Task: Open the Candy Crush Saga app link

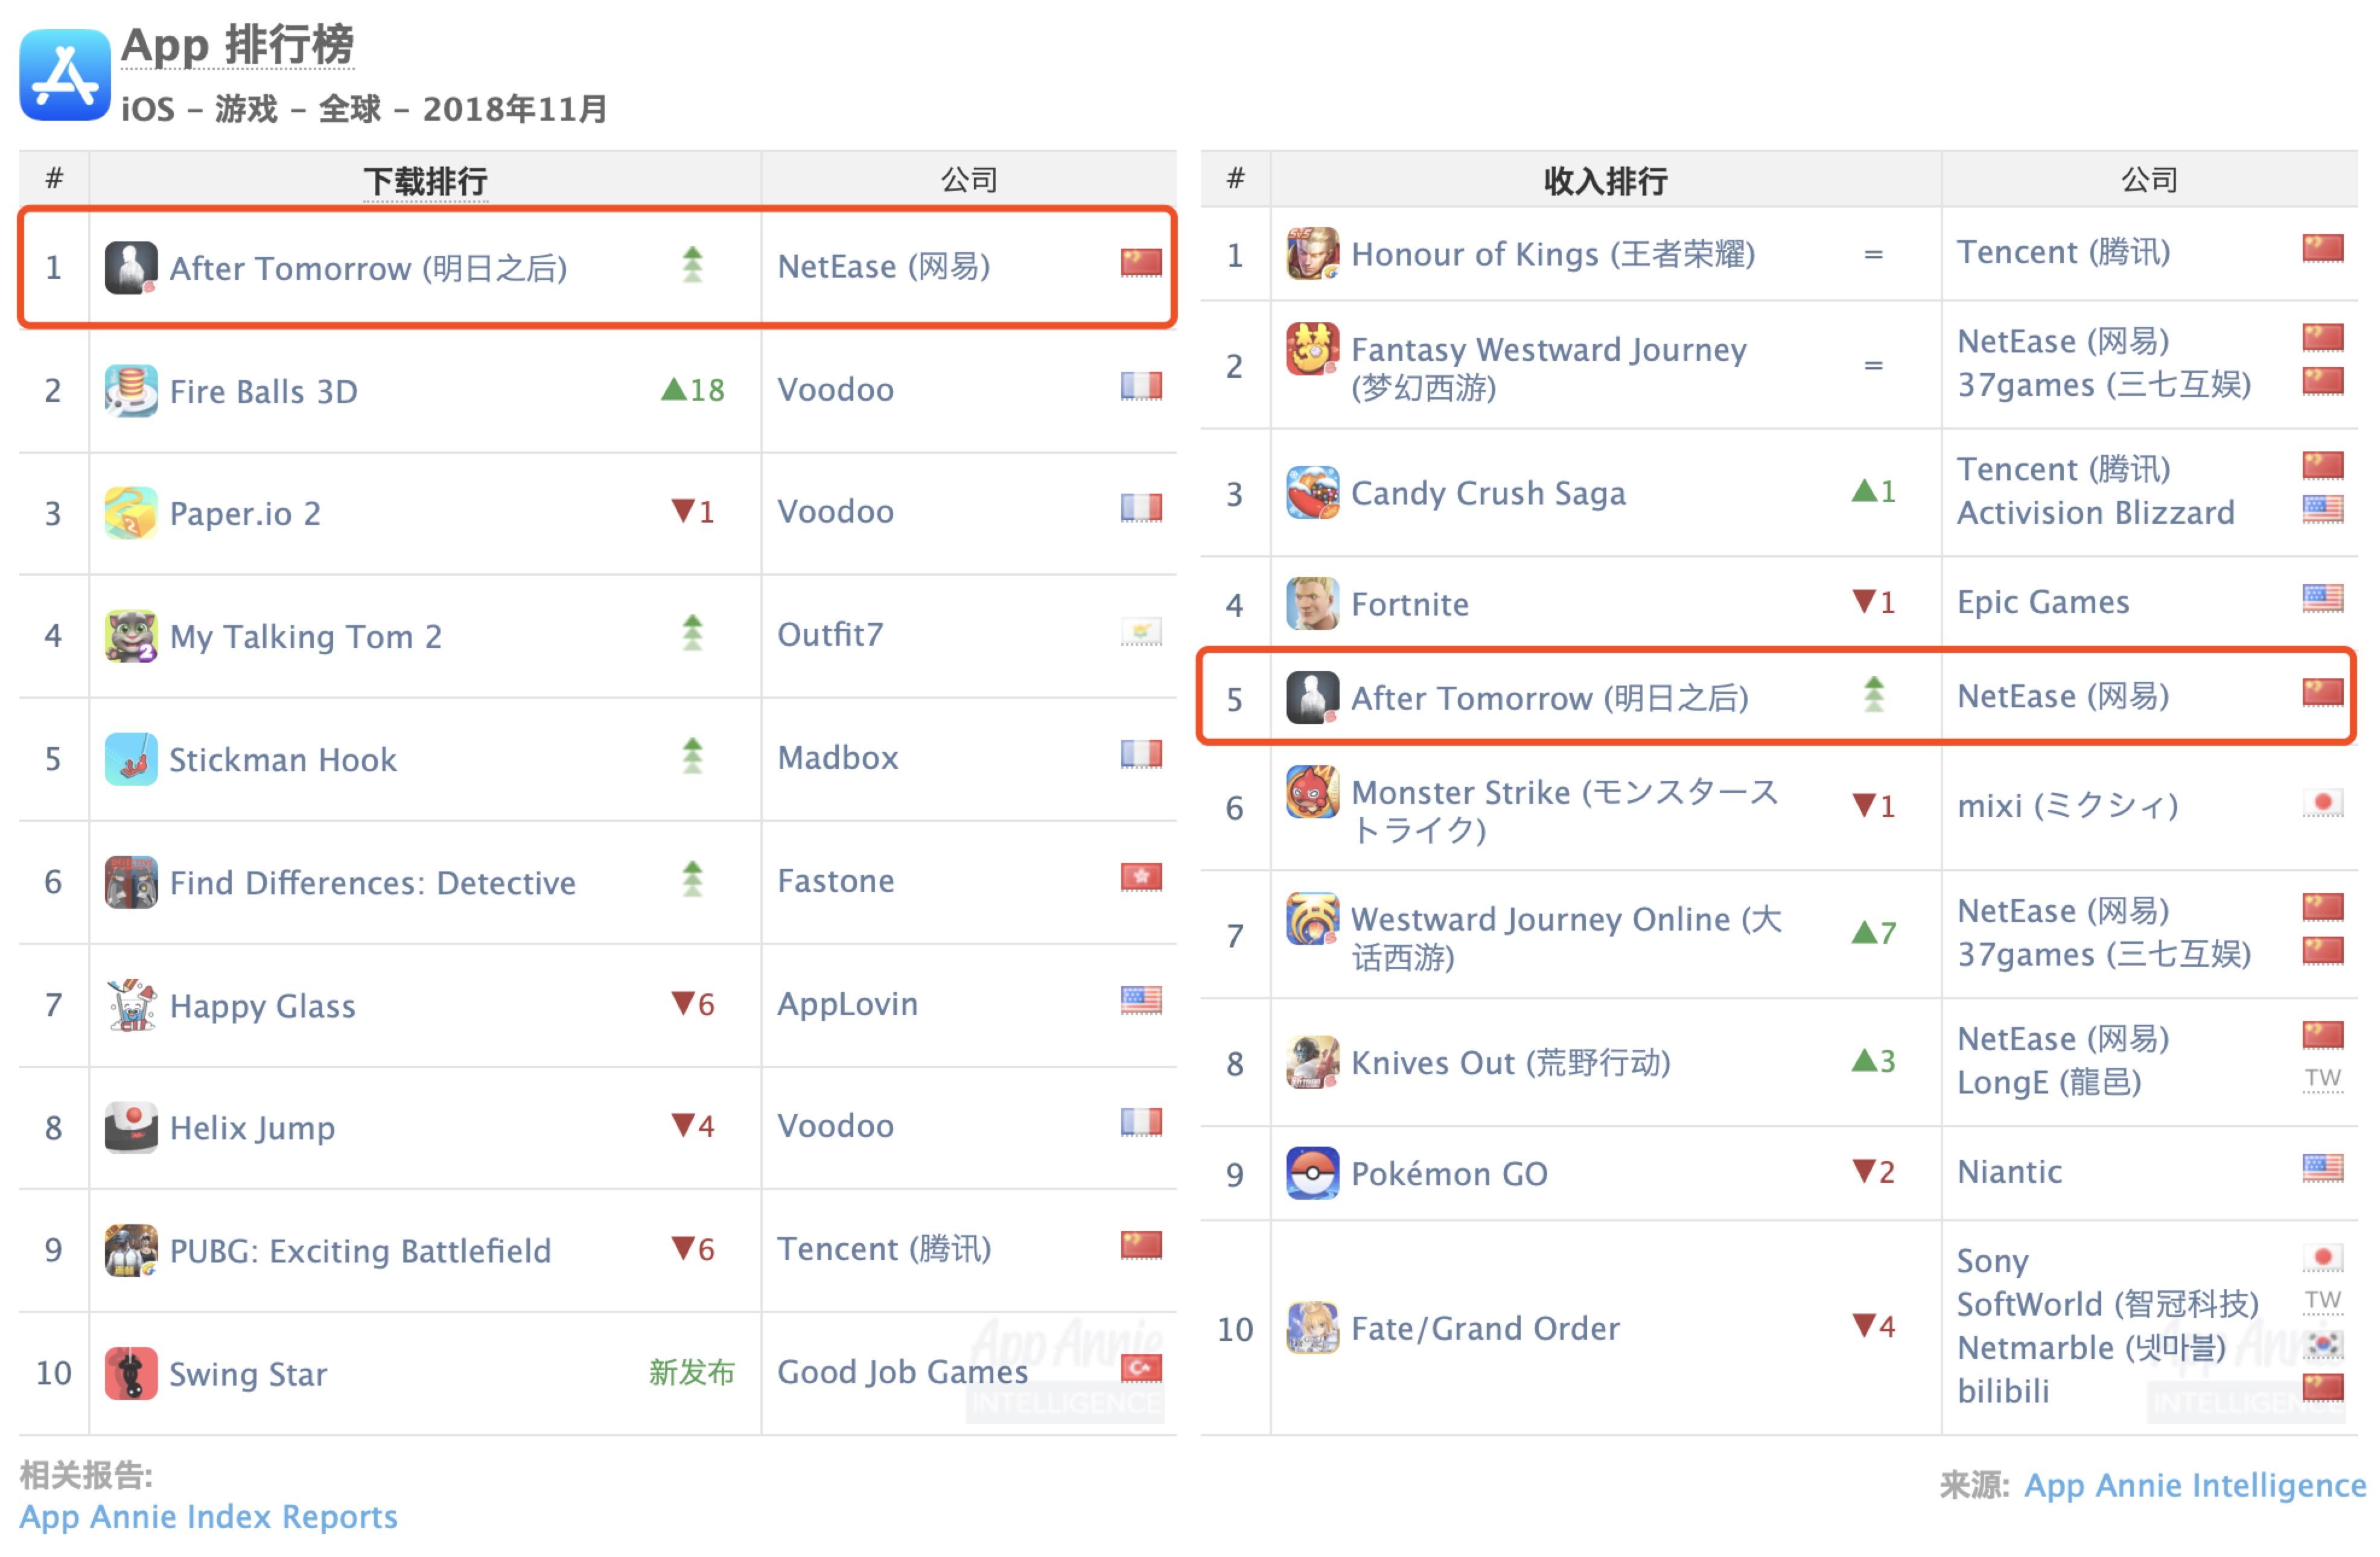Action: click(x=1488, y=494)
